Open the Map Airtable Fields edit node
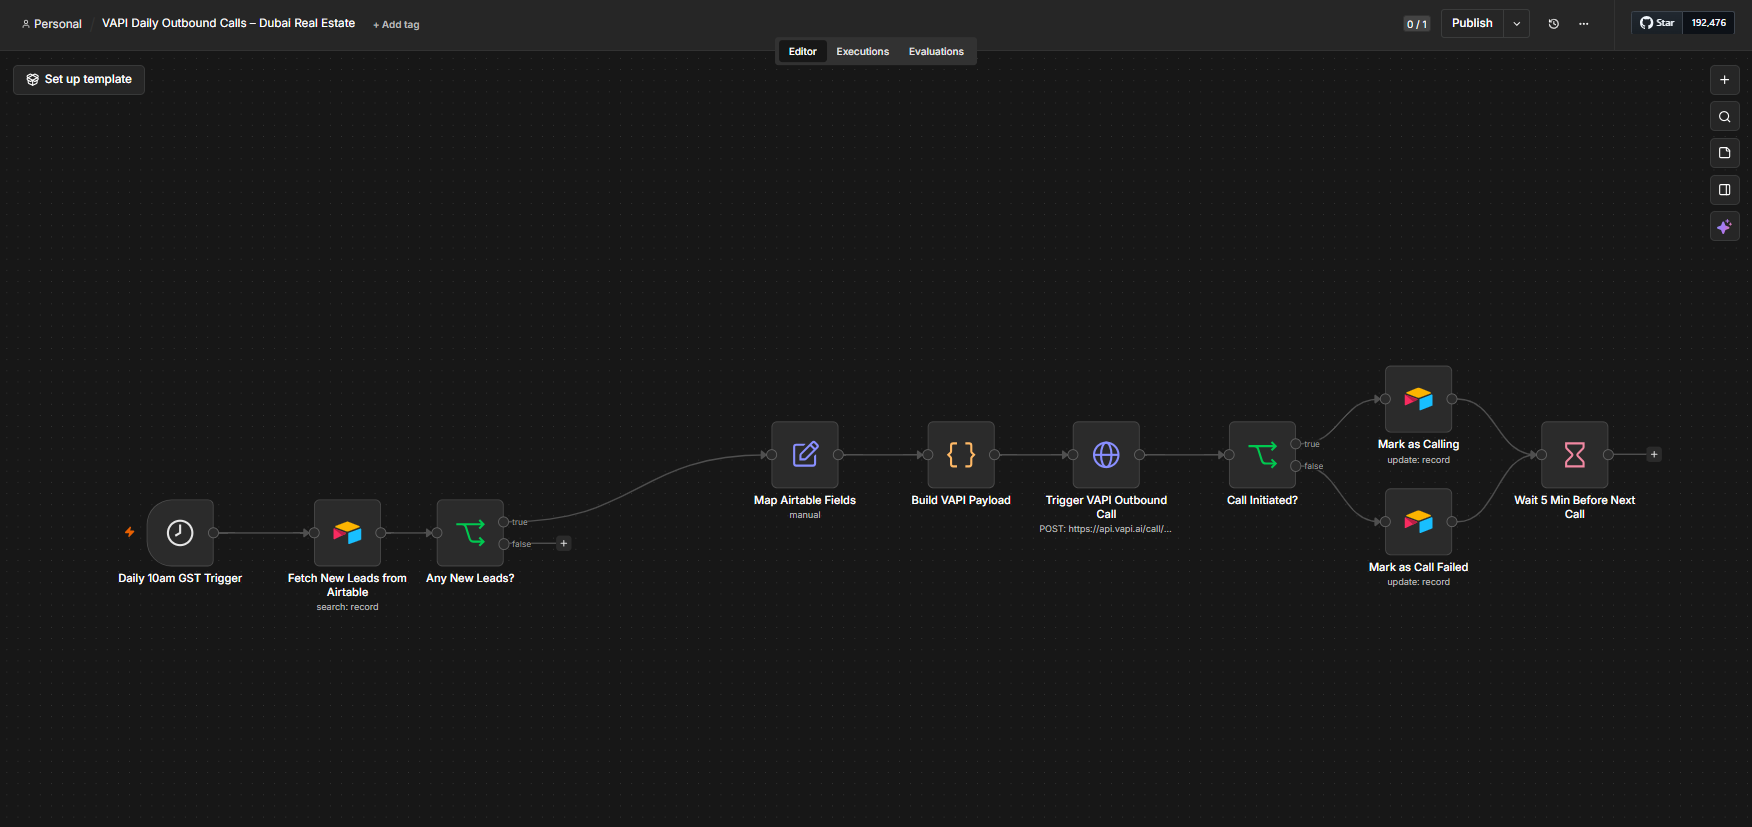 805,455
